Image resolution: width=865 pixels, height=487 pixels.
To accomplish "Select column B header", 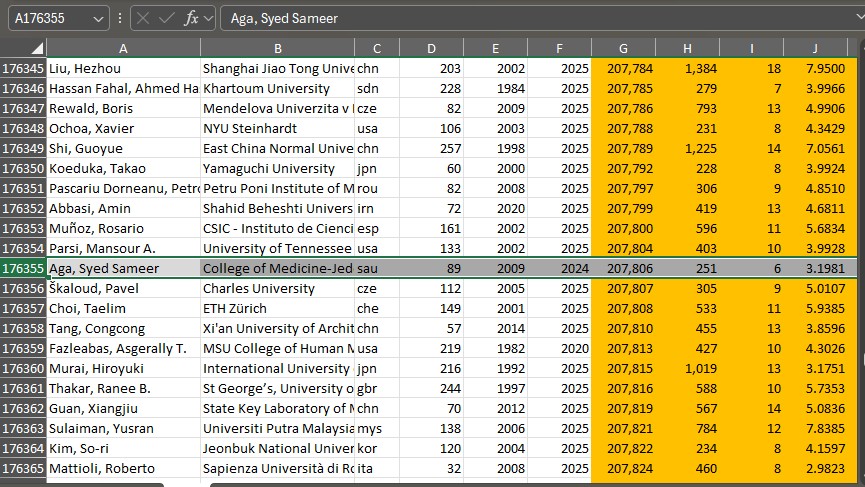I will (x=277, y=49).
